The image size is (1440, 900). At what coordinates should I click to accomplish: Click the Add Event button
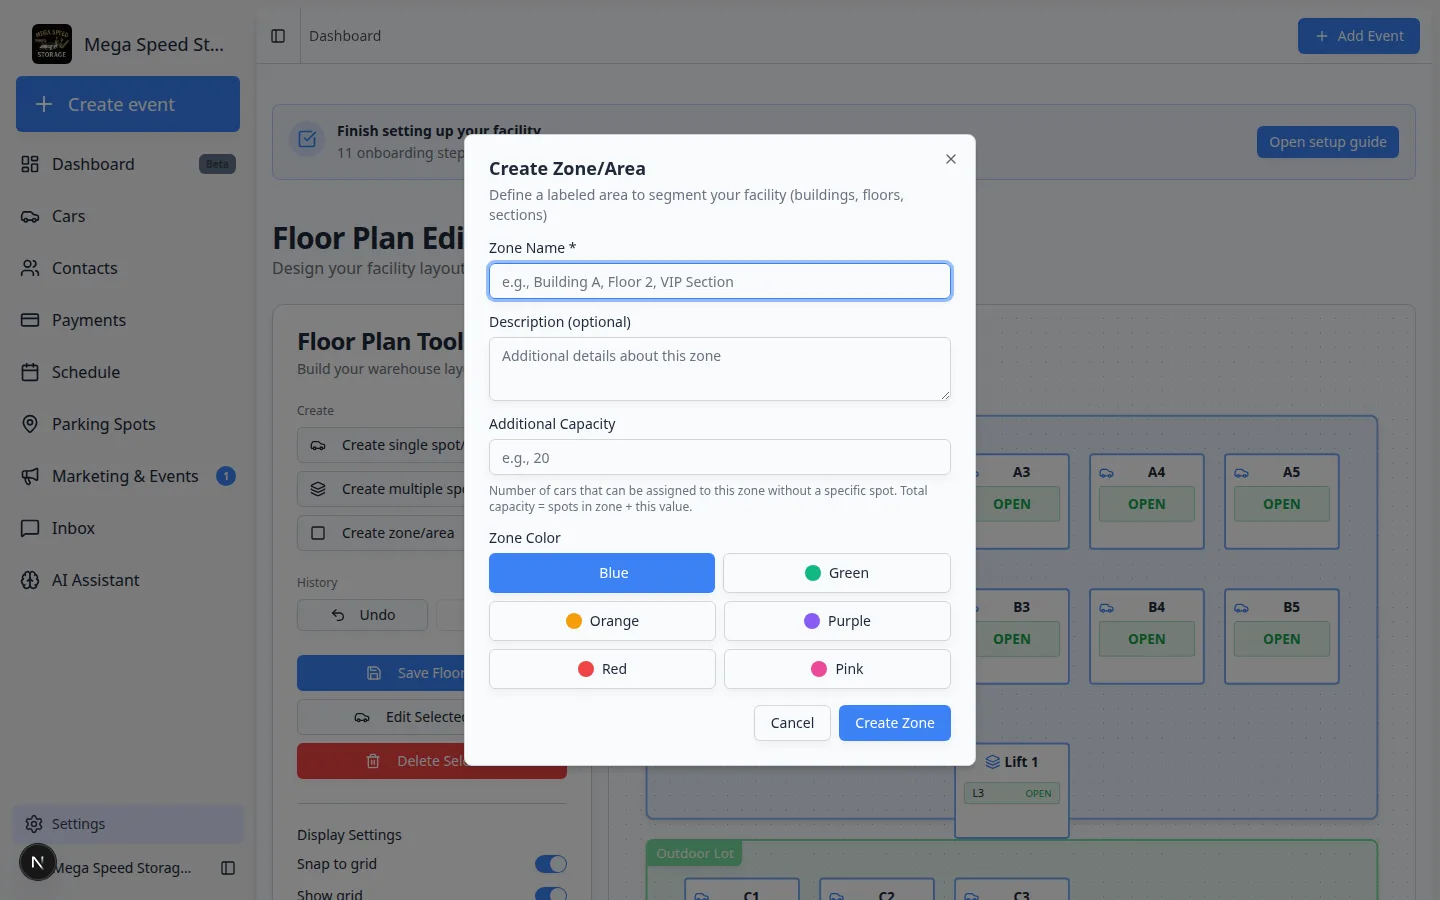click(x=1359, y=36)
